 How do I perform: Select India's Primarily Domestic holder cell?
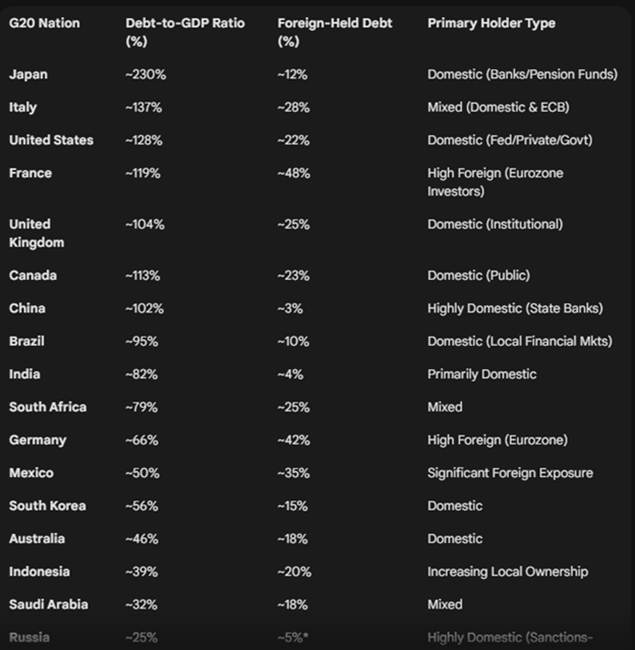pos(482,374)
